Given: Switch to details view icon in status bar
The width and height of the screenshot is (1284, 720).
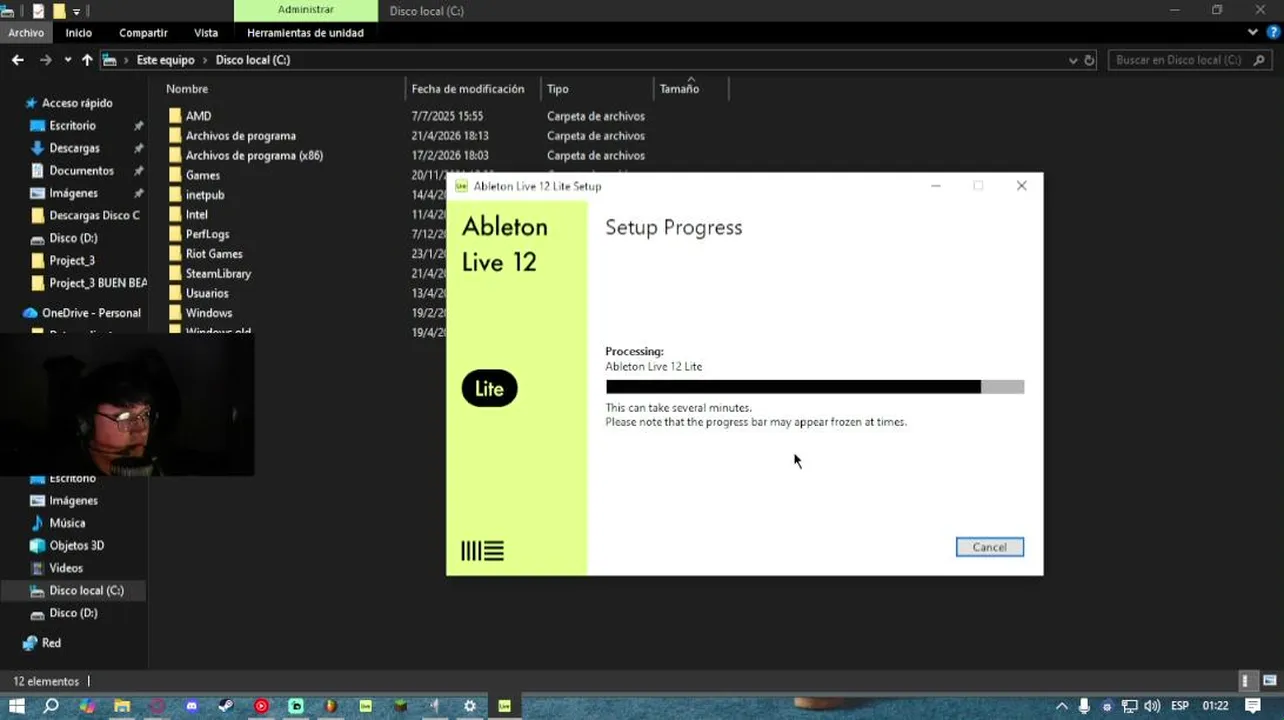Looking at the screenshot, I should pyautogui.click(x=1245, y=681).
